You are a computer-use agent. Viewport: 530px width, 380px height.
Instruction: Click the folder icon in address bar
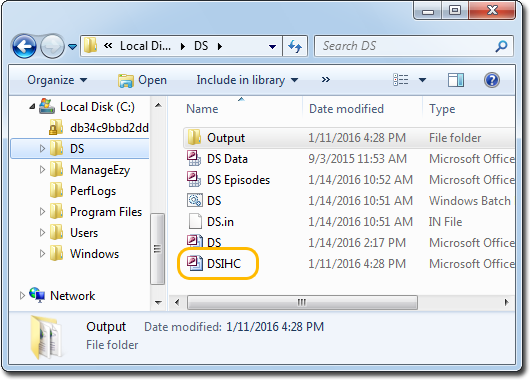(91, 46)
